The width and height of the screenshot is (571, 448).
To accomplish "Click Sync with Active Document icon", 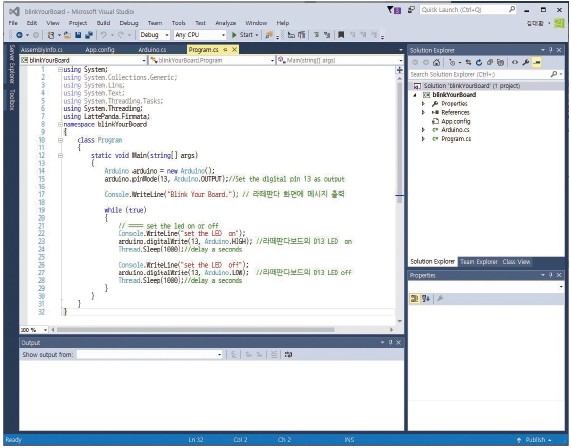I will [468, 63].
